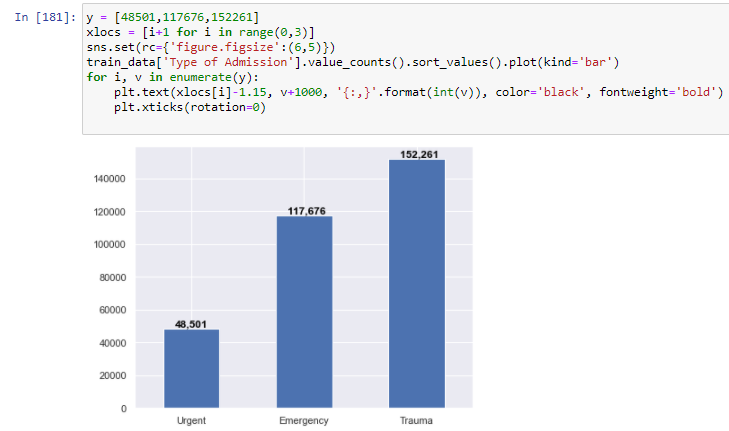Screen dimensions: 729x431
Task: Click the 60000 y-axis tick
Action: [112, 310]
